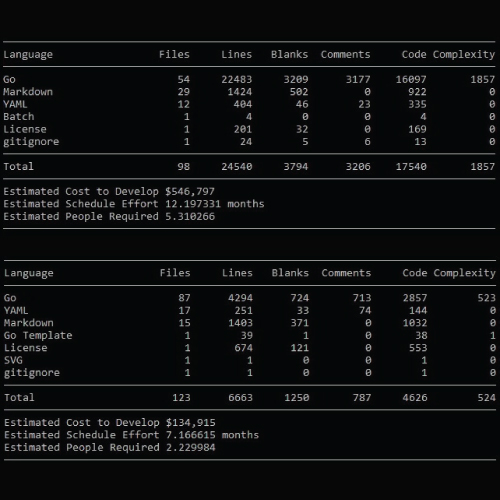Click YAML blanks value 33
Image resolution: width=500 pixels, height=500 pixels.
303,310
